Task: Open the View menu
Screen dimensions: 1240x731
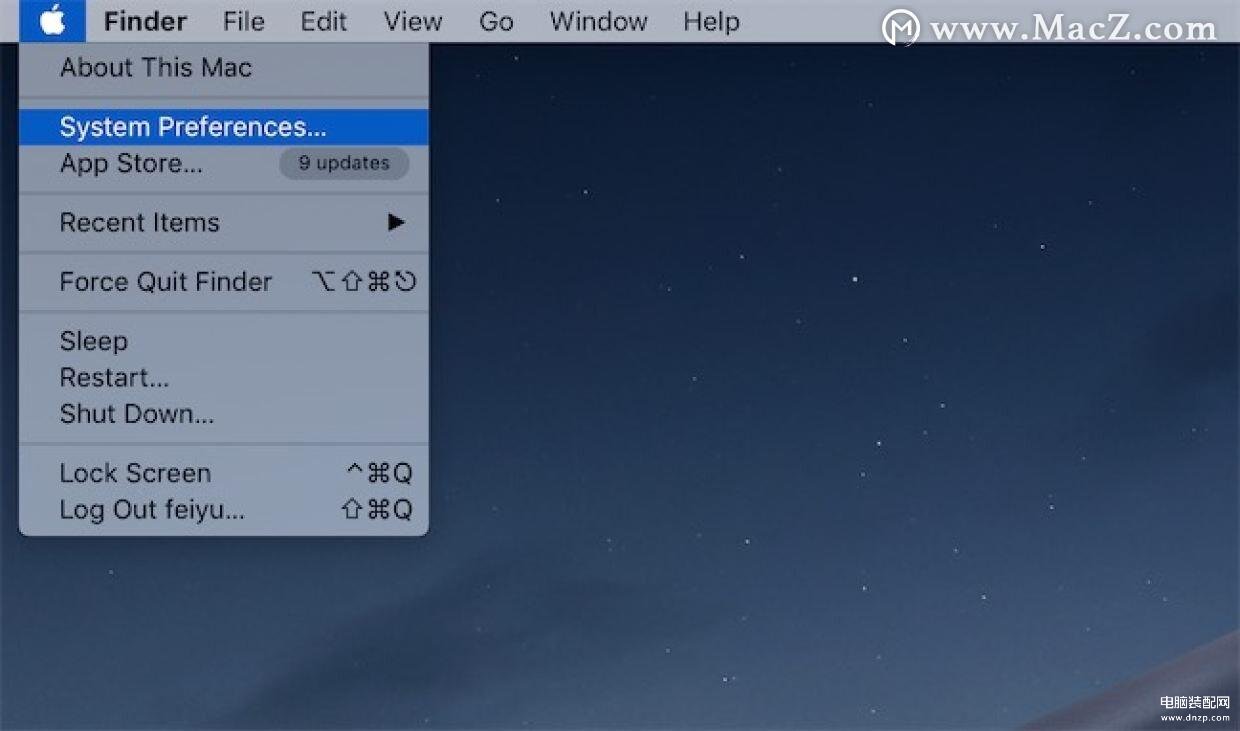Action: tap(413, 21)
